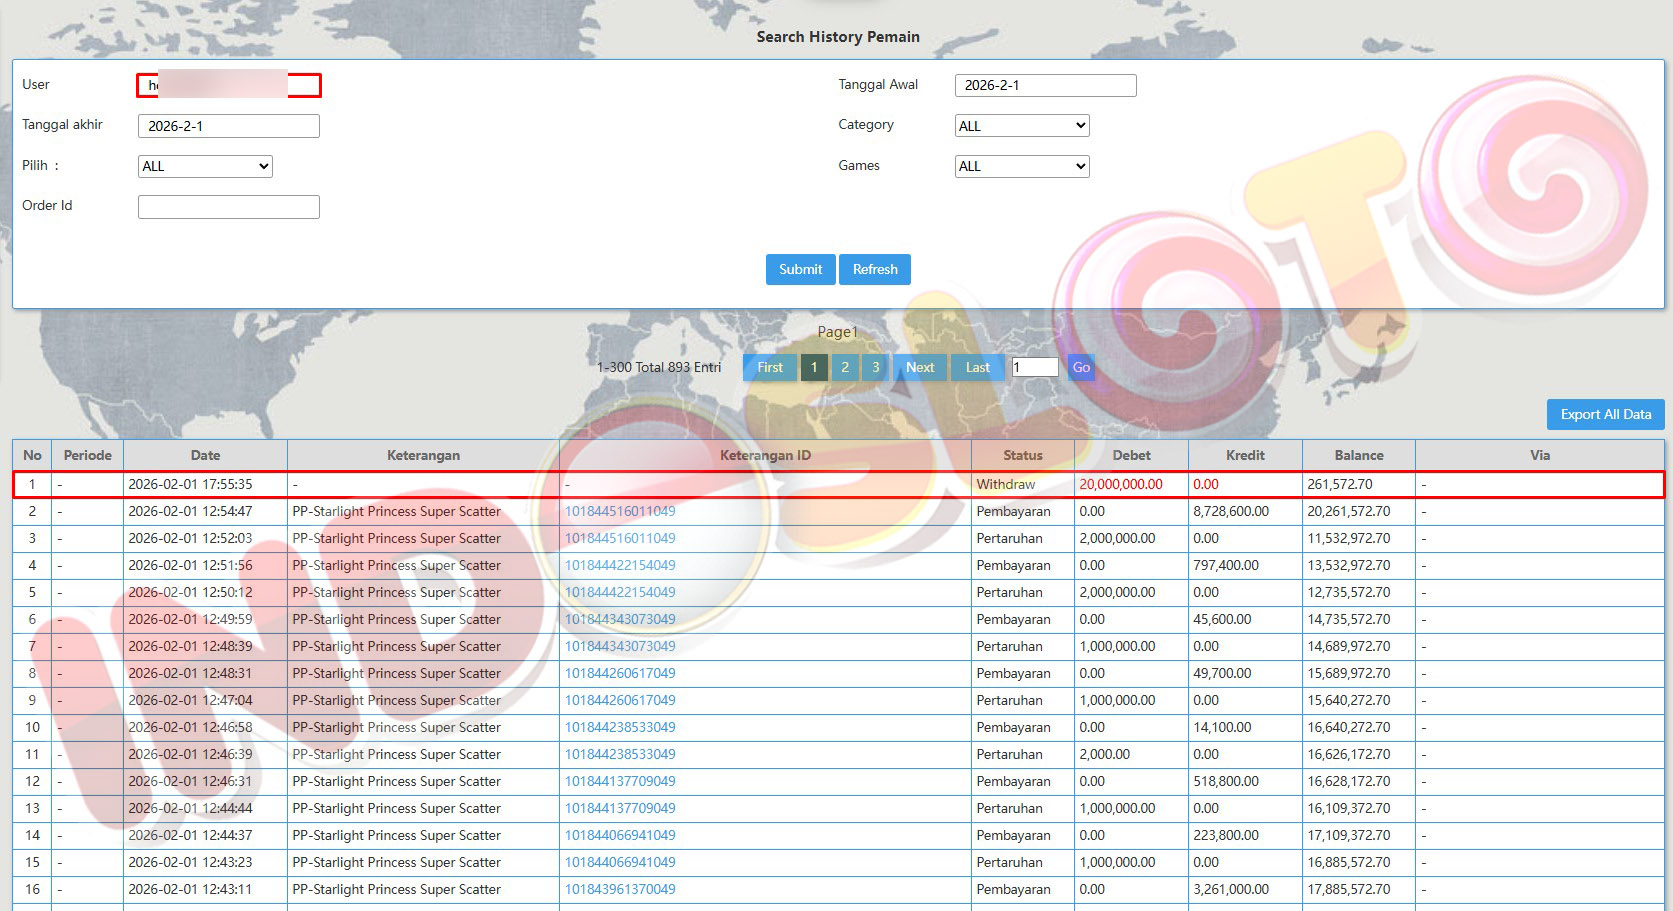The height and width of the screenshot is (911, 1673).
Task: Click the Balance column header
Action: (1358, 455)
